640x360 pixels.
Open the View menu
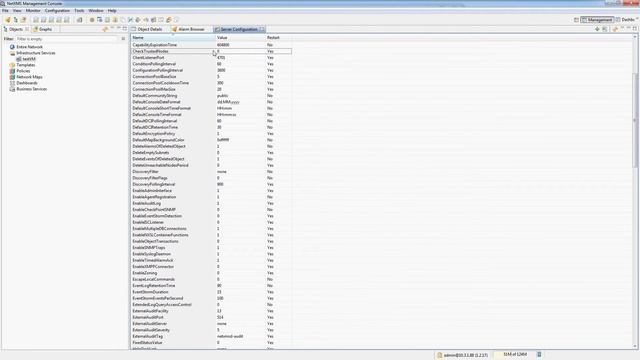coord(17,11)
